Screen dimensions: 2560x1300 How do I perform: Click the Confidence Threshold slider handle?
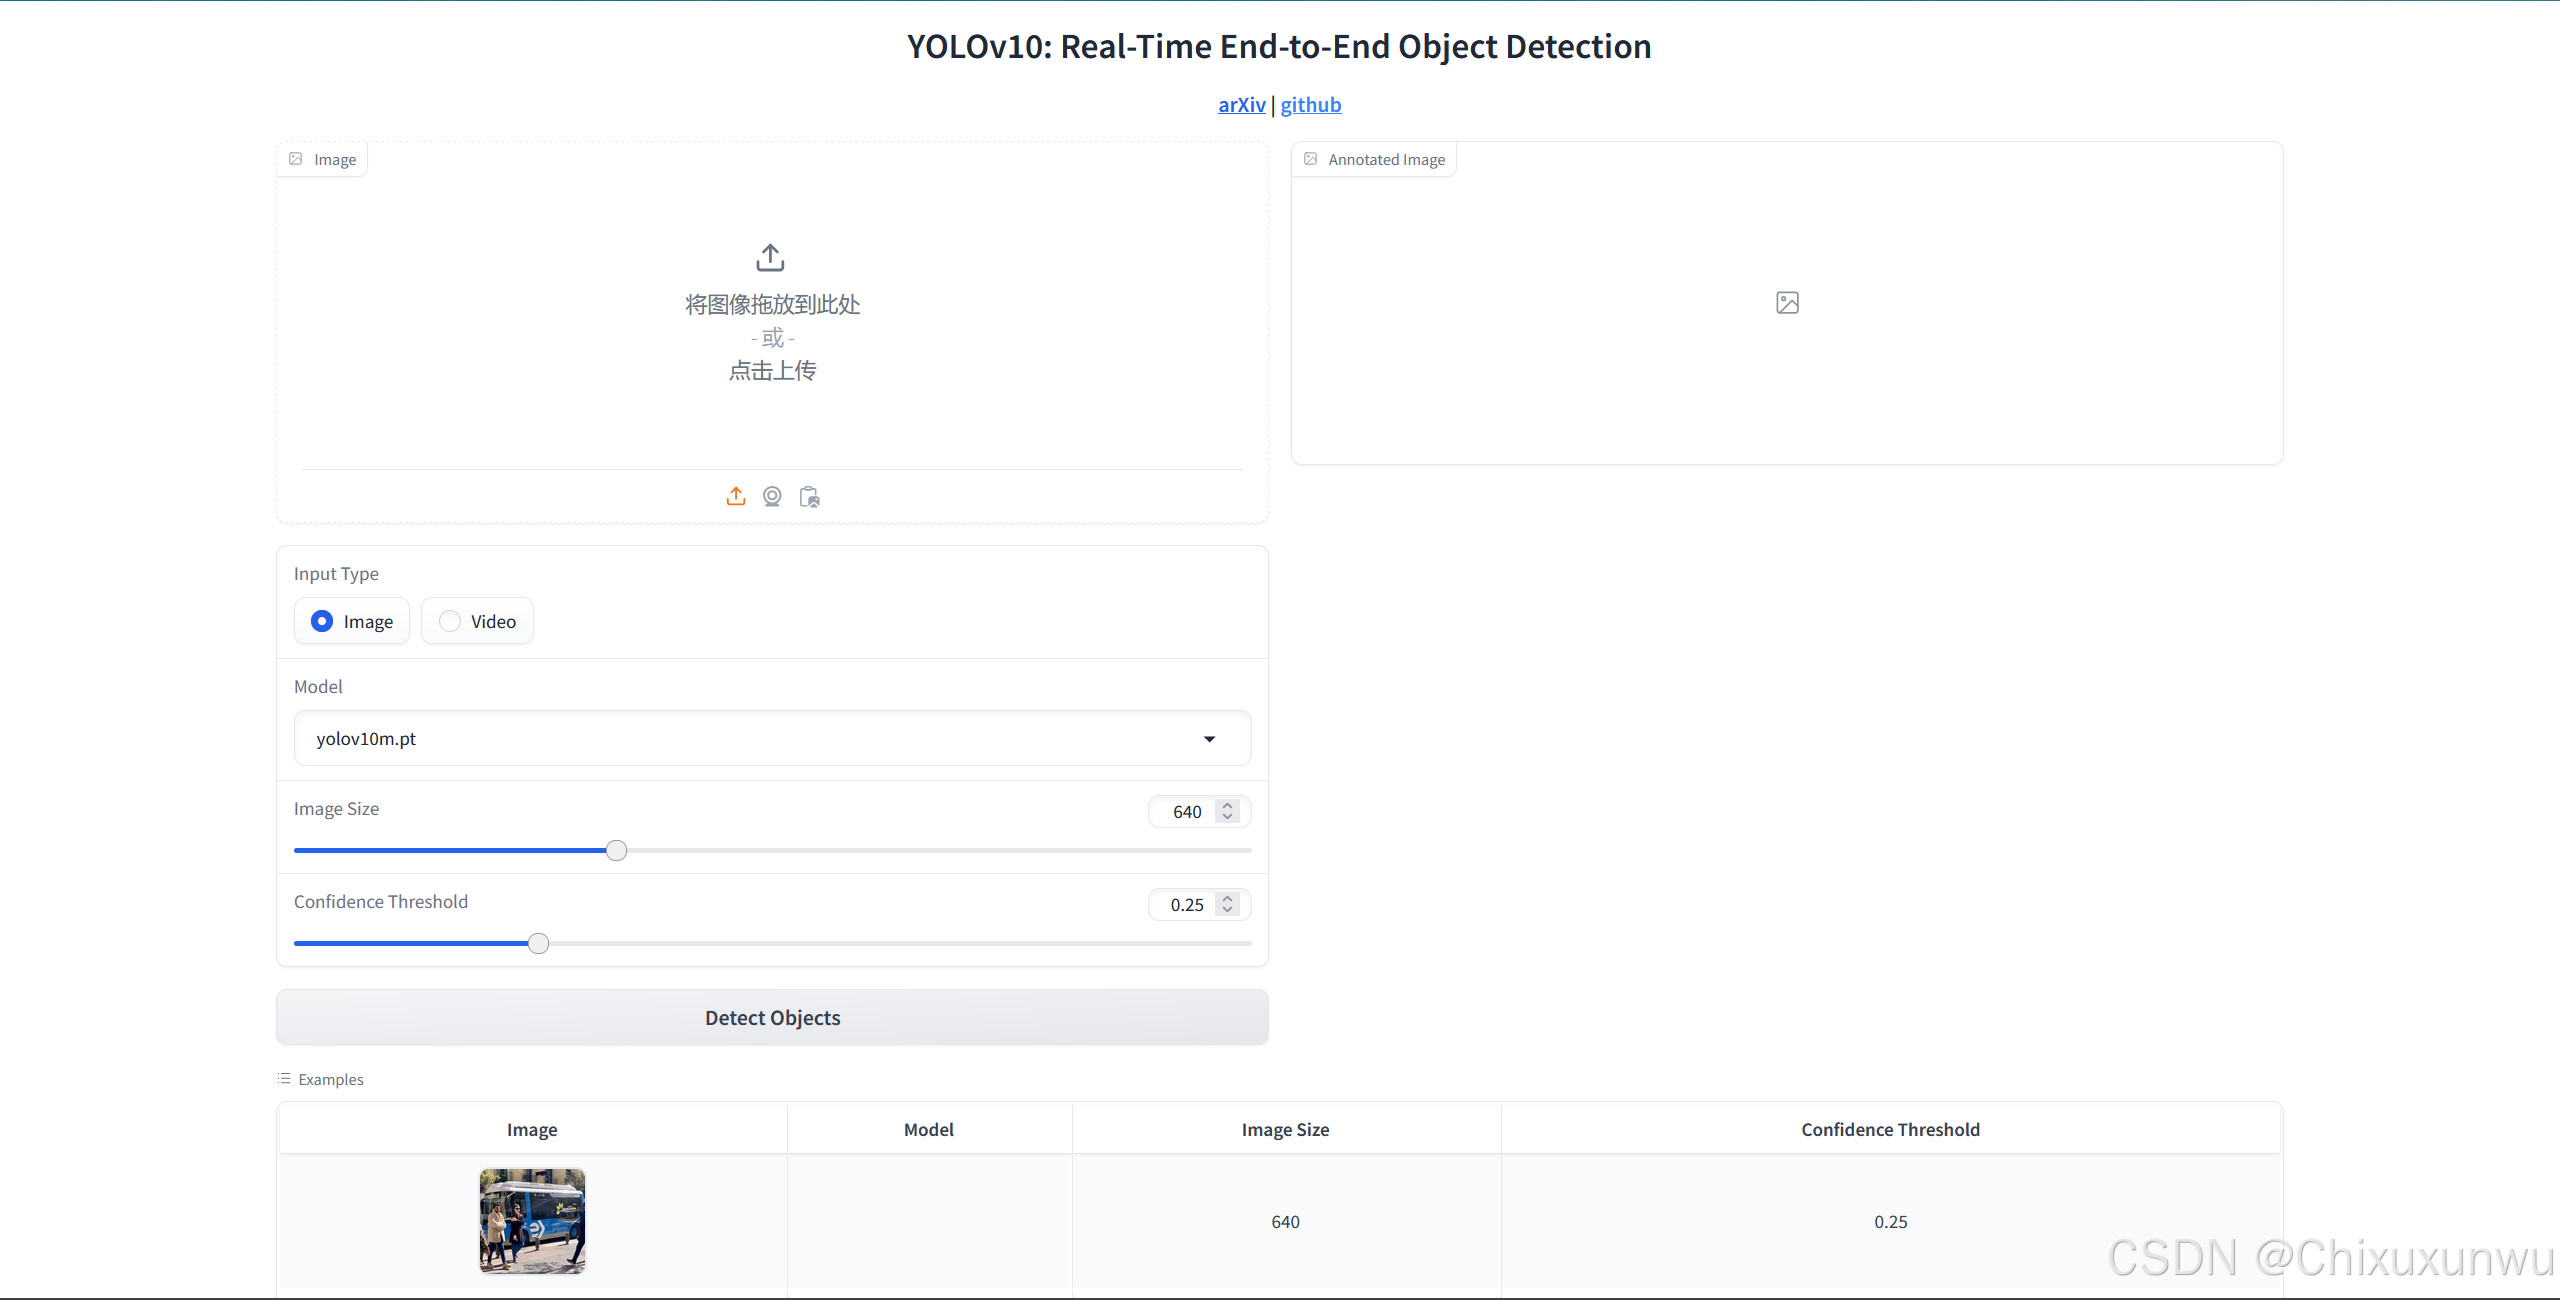[x=538, y=943]
